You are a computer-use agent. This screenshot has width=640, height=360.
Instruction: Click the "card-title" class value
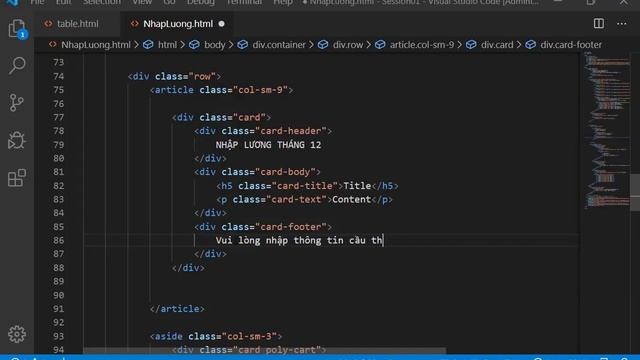304,186
